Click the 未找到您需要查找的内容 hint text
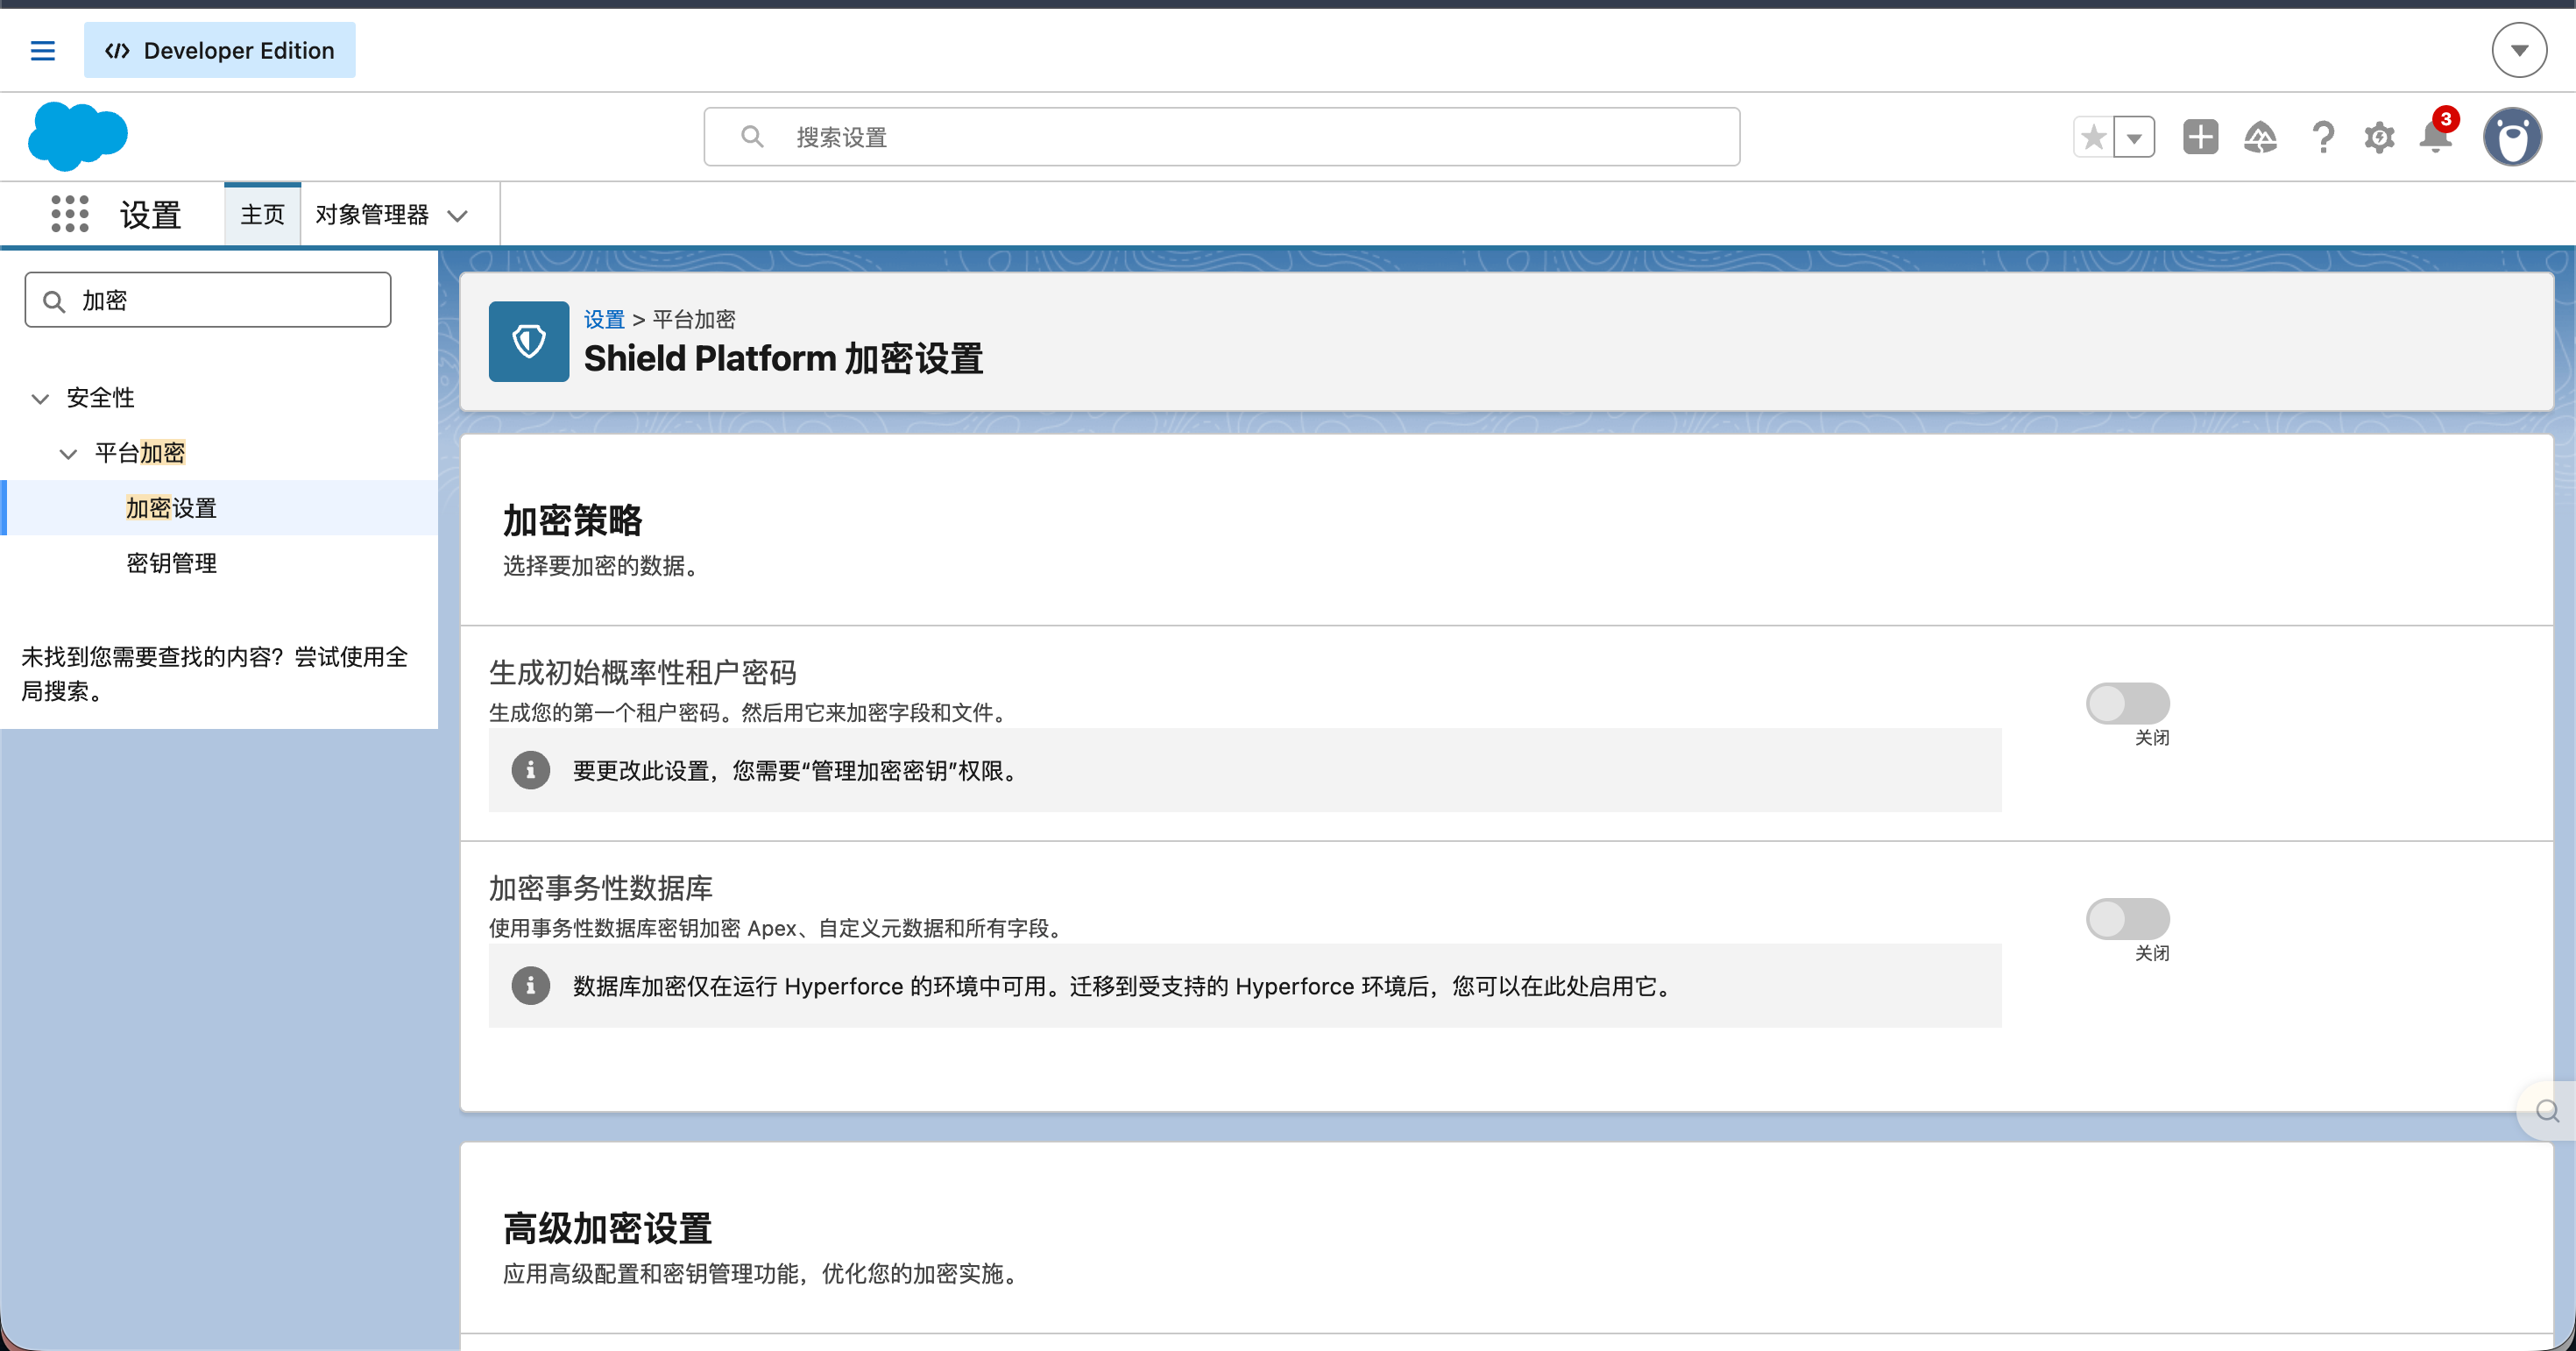This screenshot has width=2576, height=1351. tap(214, 673)
